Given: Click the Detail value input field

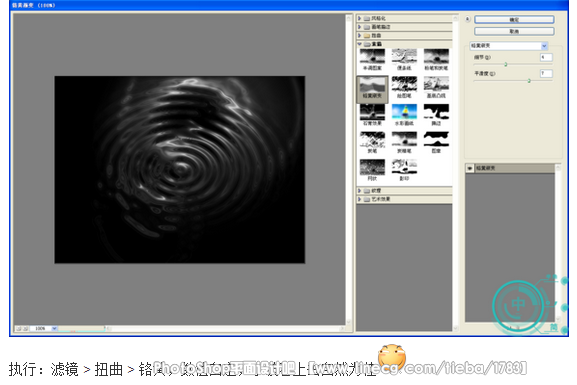Looking at the screenshot, I should (x=546, y=57).
